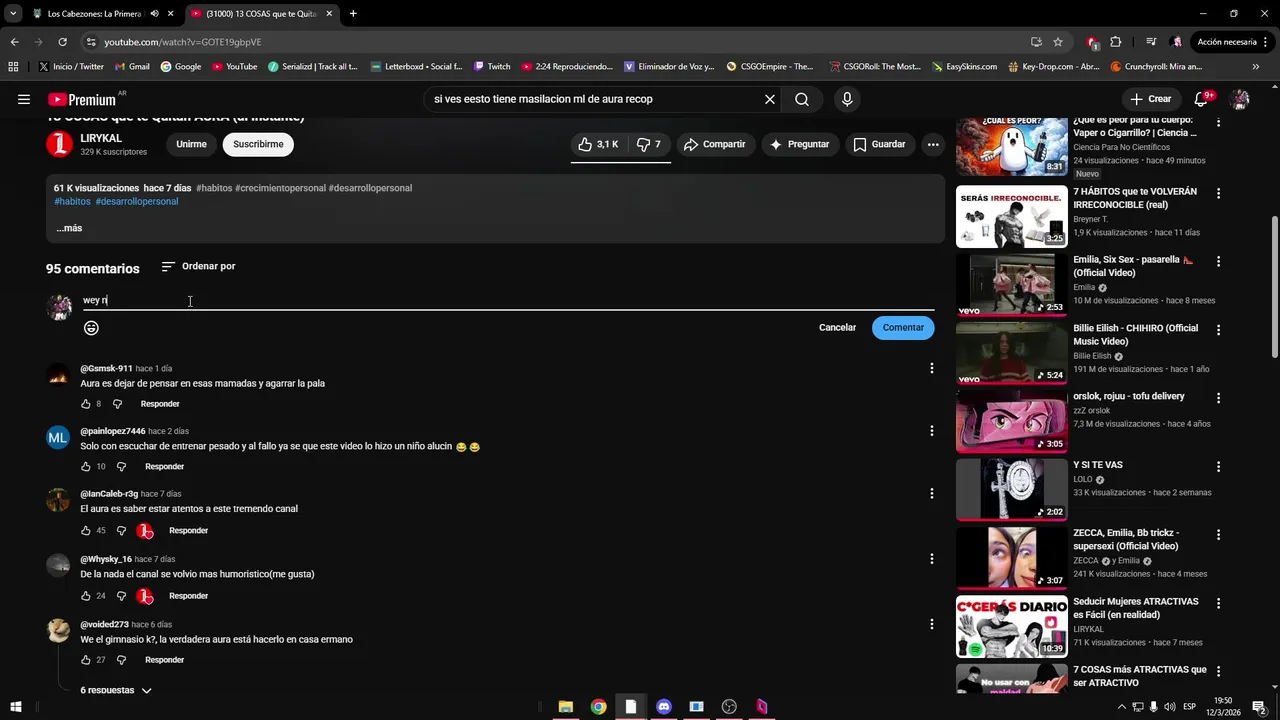1280x720 pixels.
Task: Open the 'Seducir Mujeres ATRACTIVAS' video title
Action: click(x=1136, y=608)
